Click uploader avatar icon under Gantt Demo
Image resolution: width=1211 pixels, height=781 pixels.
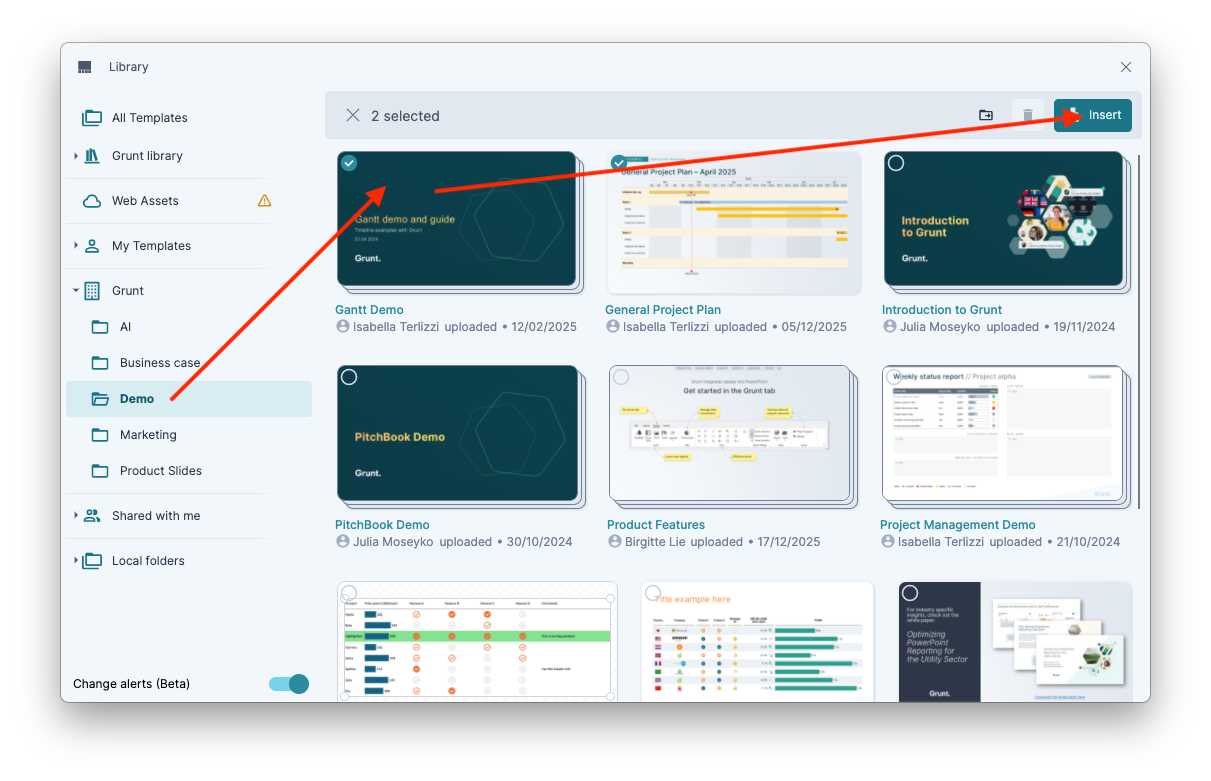(x=343, y=327)
